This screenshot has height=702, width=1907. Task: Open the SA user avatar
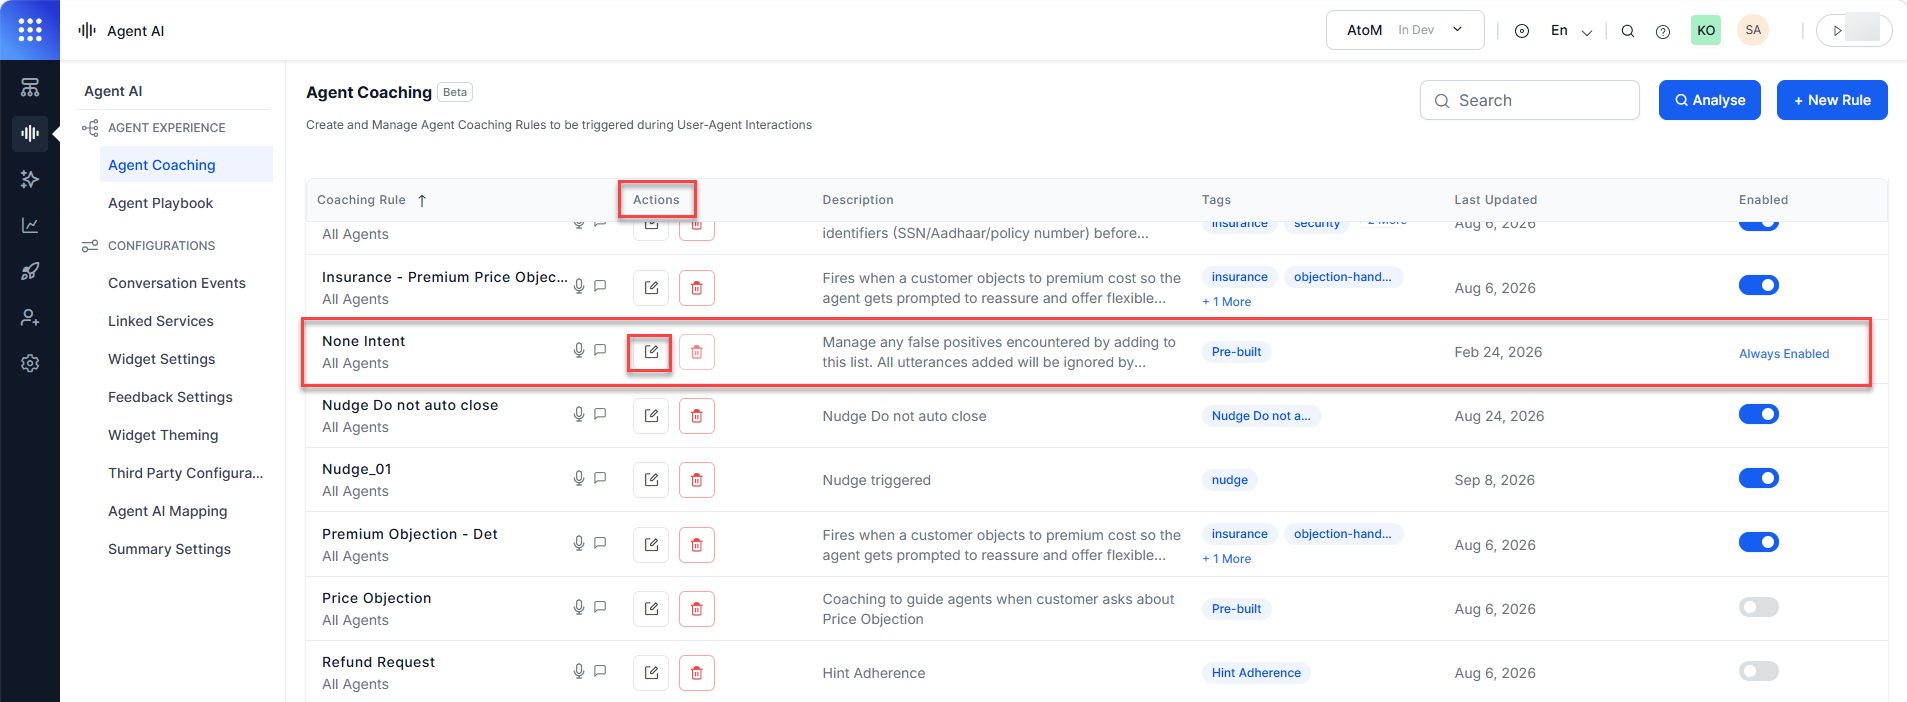(1753, 30)
